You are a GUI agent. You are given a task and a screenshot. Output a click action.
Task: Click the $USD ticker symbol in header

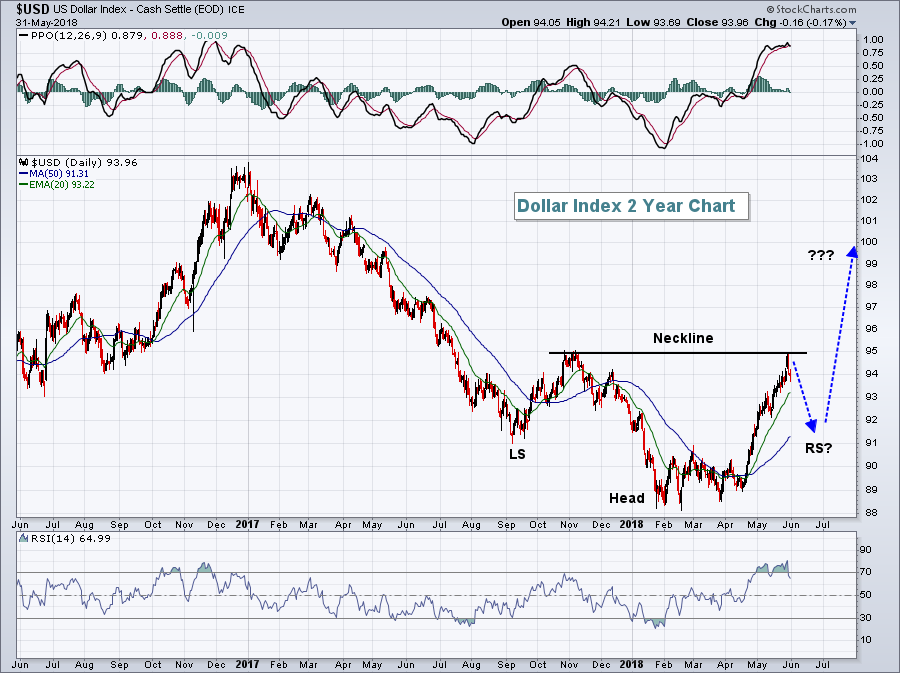point(33,10)
